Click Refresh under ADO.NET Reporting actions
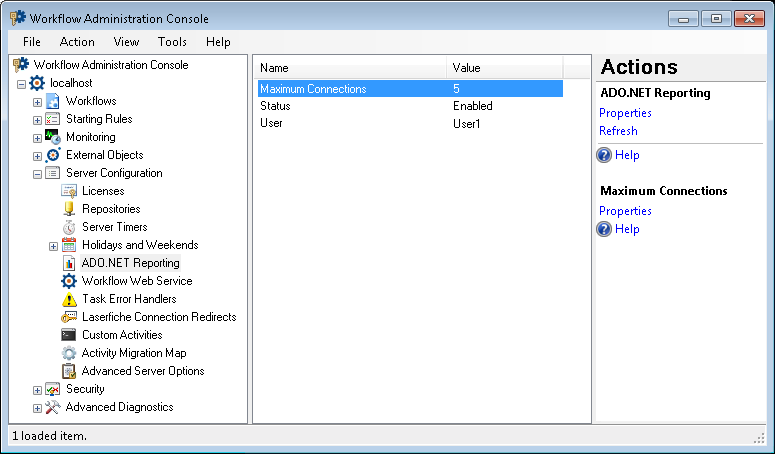775x454 pixels. (x=618, y=131)
